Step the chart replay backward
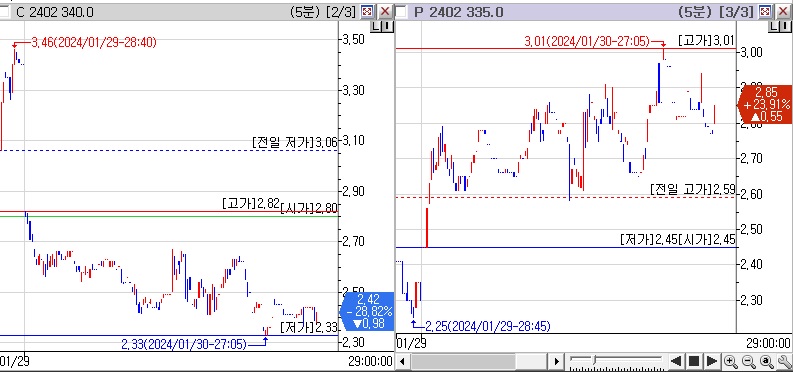This screenshot has height=372, width=793. point(676,361)
